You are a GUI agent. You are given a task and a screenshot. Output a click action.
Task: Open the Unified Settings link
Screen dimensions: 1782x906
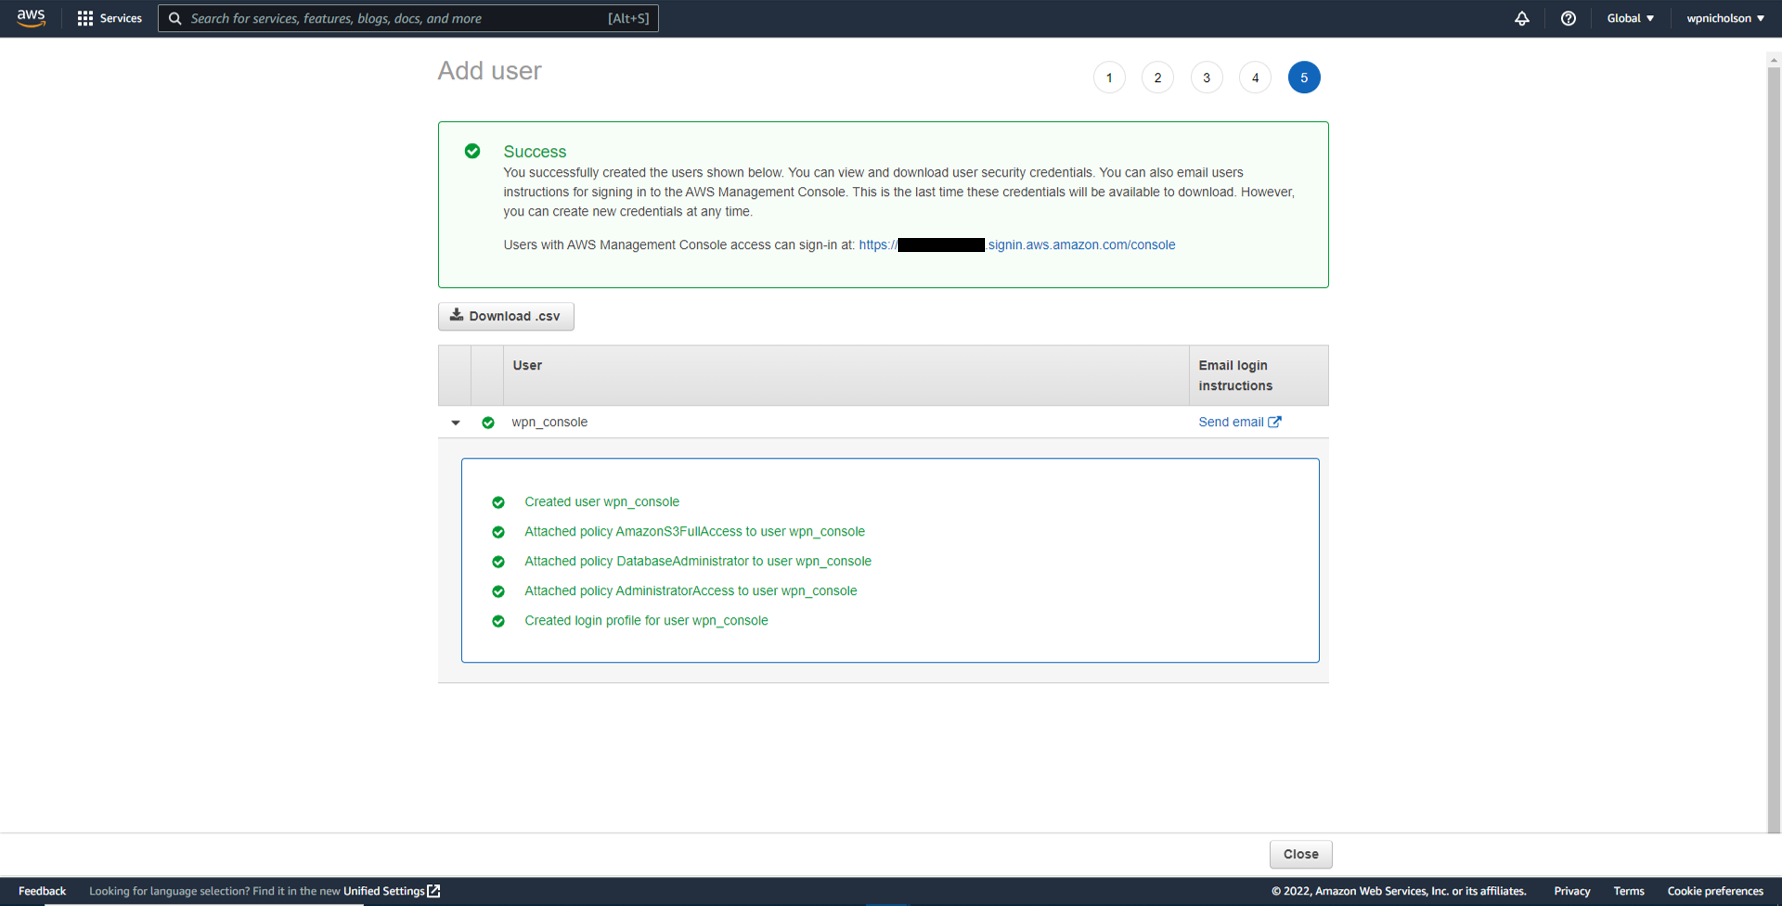[x=391, y=891]
